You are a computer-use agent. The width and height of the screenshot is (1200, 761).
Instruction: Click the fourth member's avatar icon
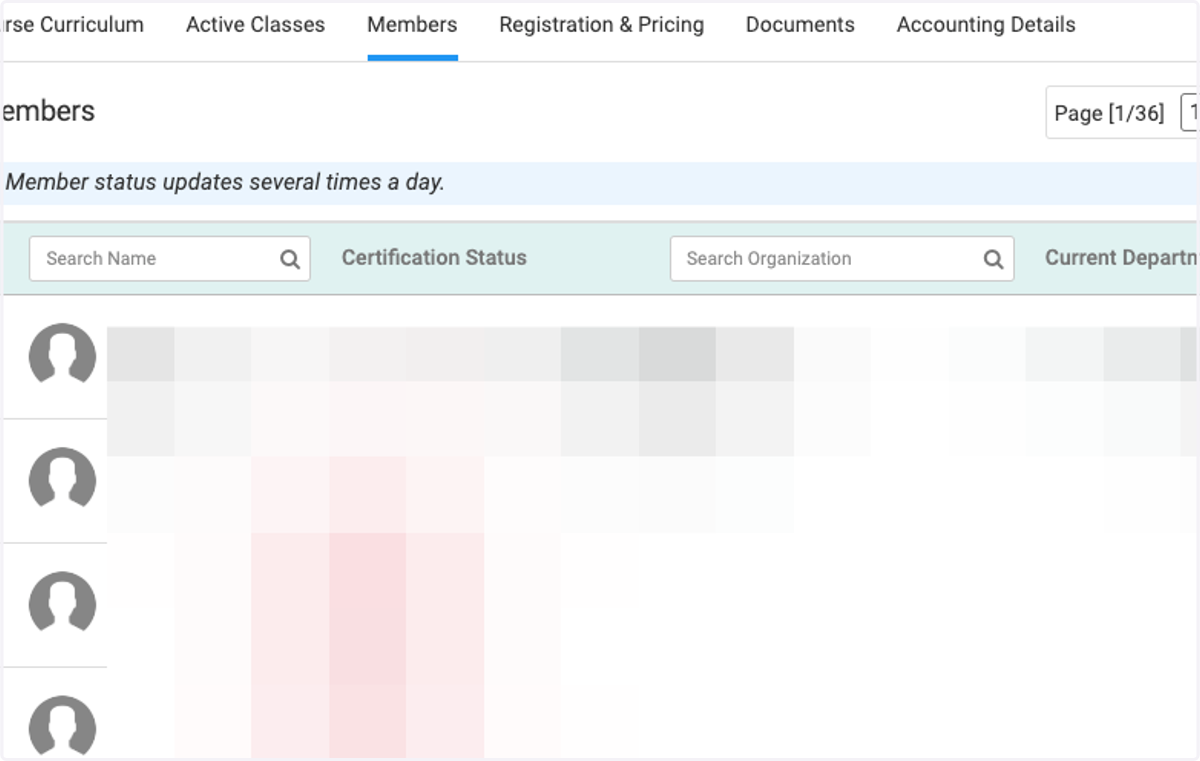point(62,725)
